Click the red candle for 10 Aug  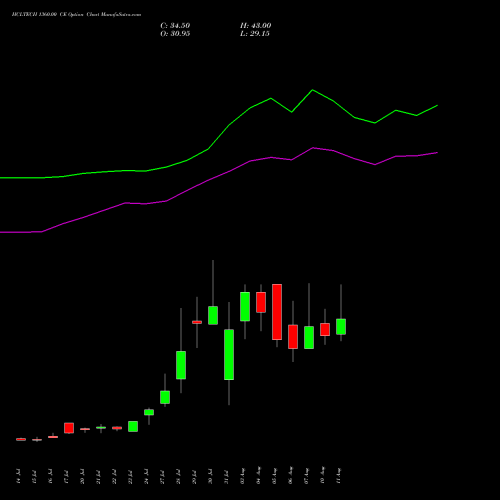click(325, 329)
